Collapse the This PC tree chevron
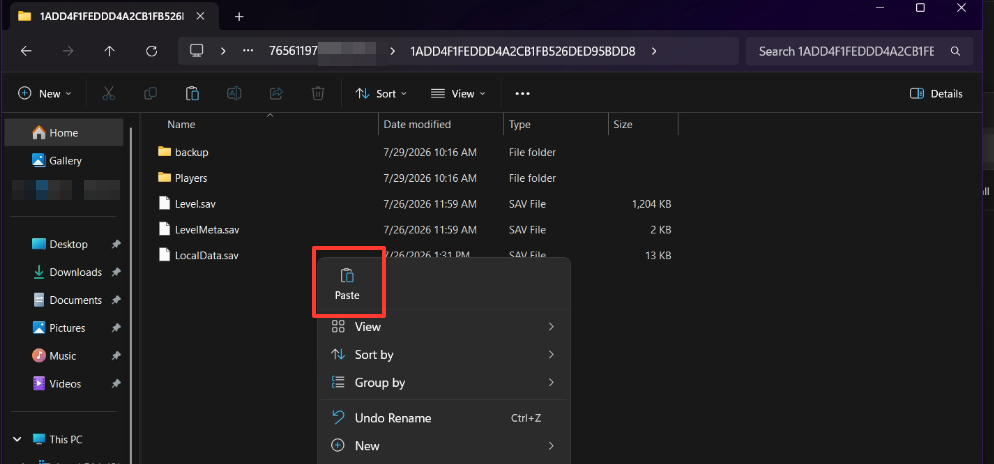The height and width of the screenshot is (464, 994). pos(16,439)
